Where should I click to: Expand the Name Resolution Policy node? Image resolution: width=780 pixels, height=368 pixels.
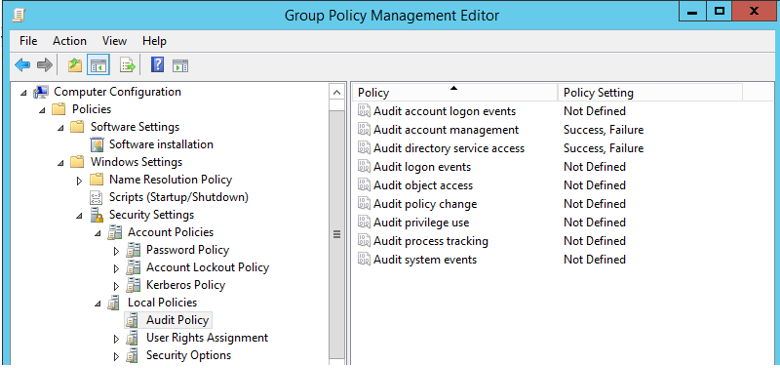click(80, 181)
